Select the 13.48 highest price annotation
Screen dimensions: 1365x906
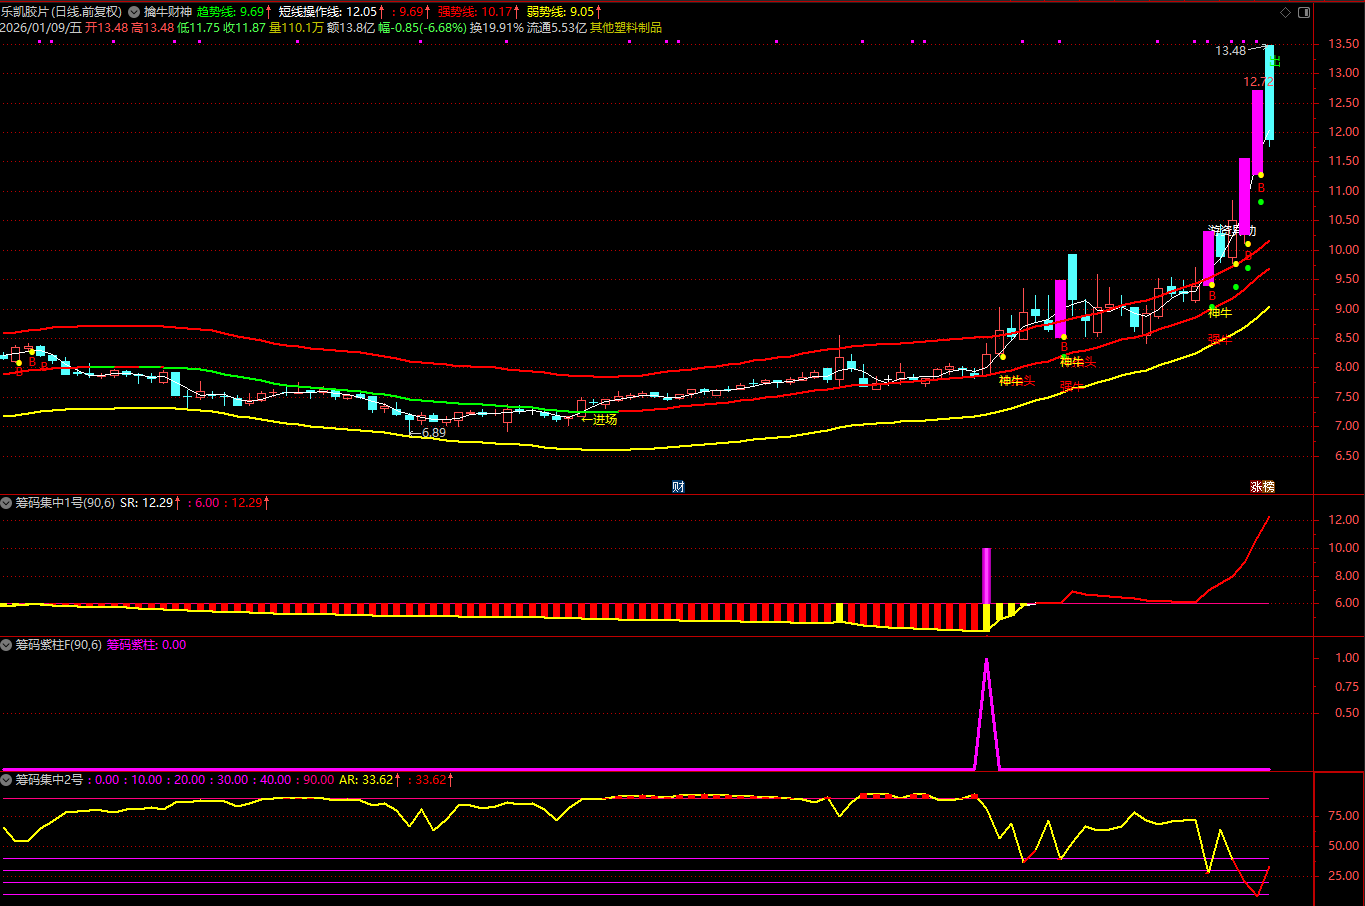1230,51
